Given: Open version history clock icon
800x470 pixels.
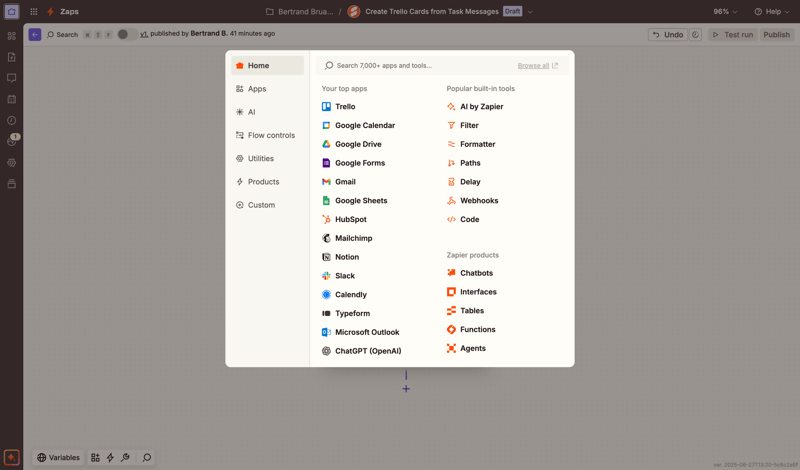Looking at the screenshot, I should (x=695, y=35).
